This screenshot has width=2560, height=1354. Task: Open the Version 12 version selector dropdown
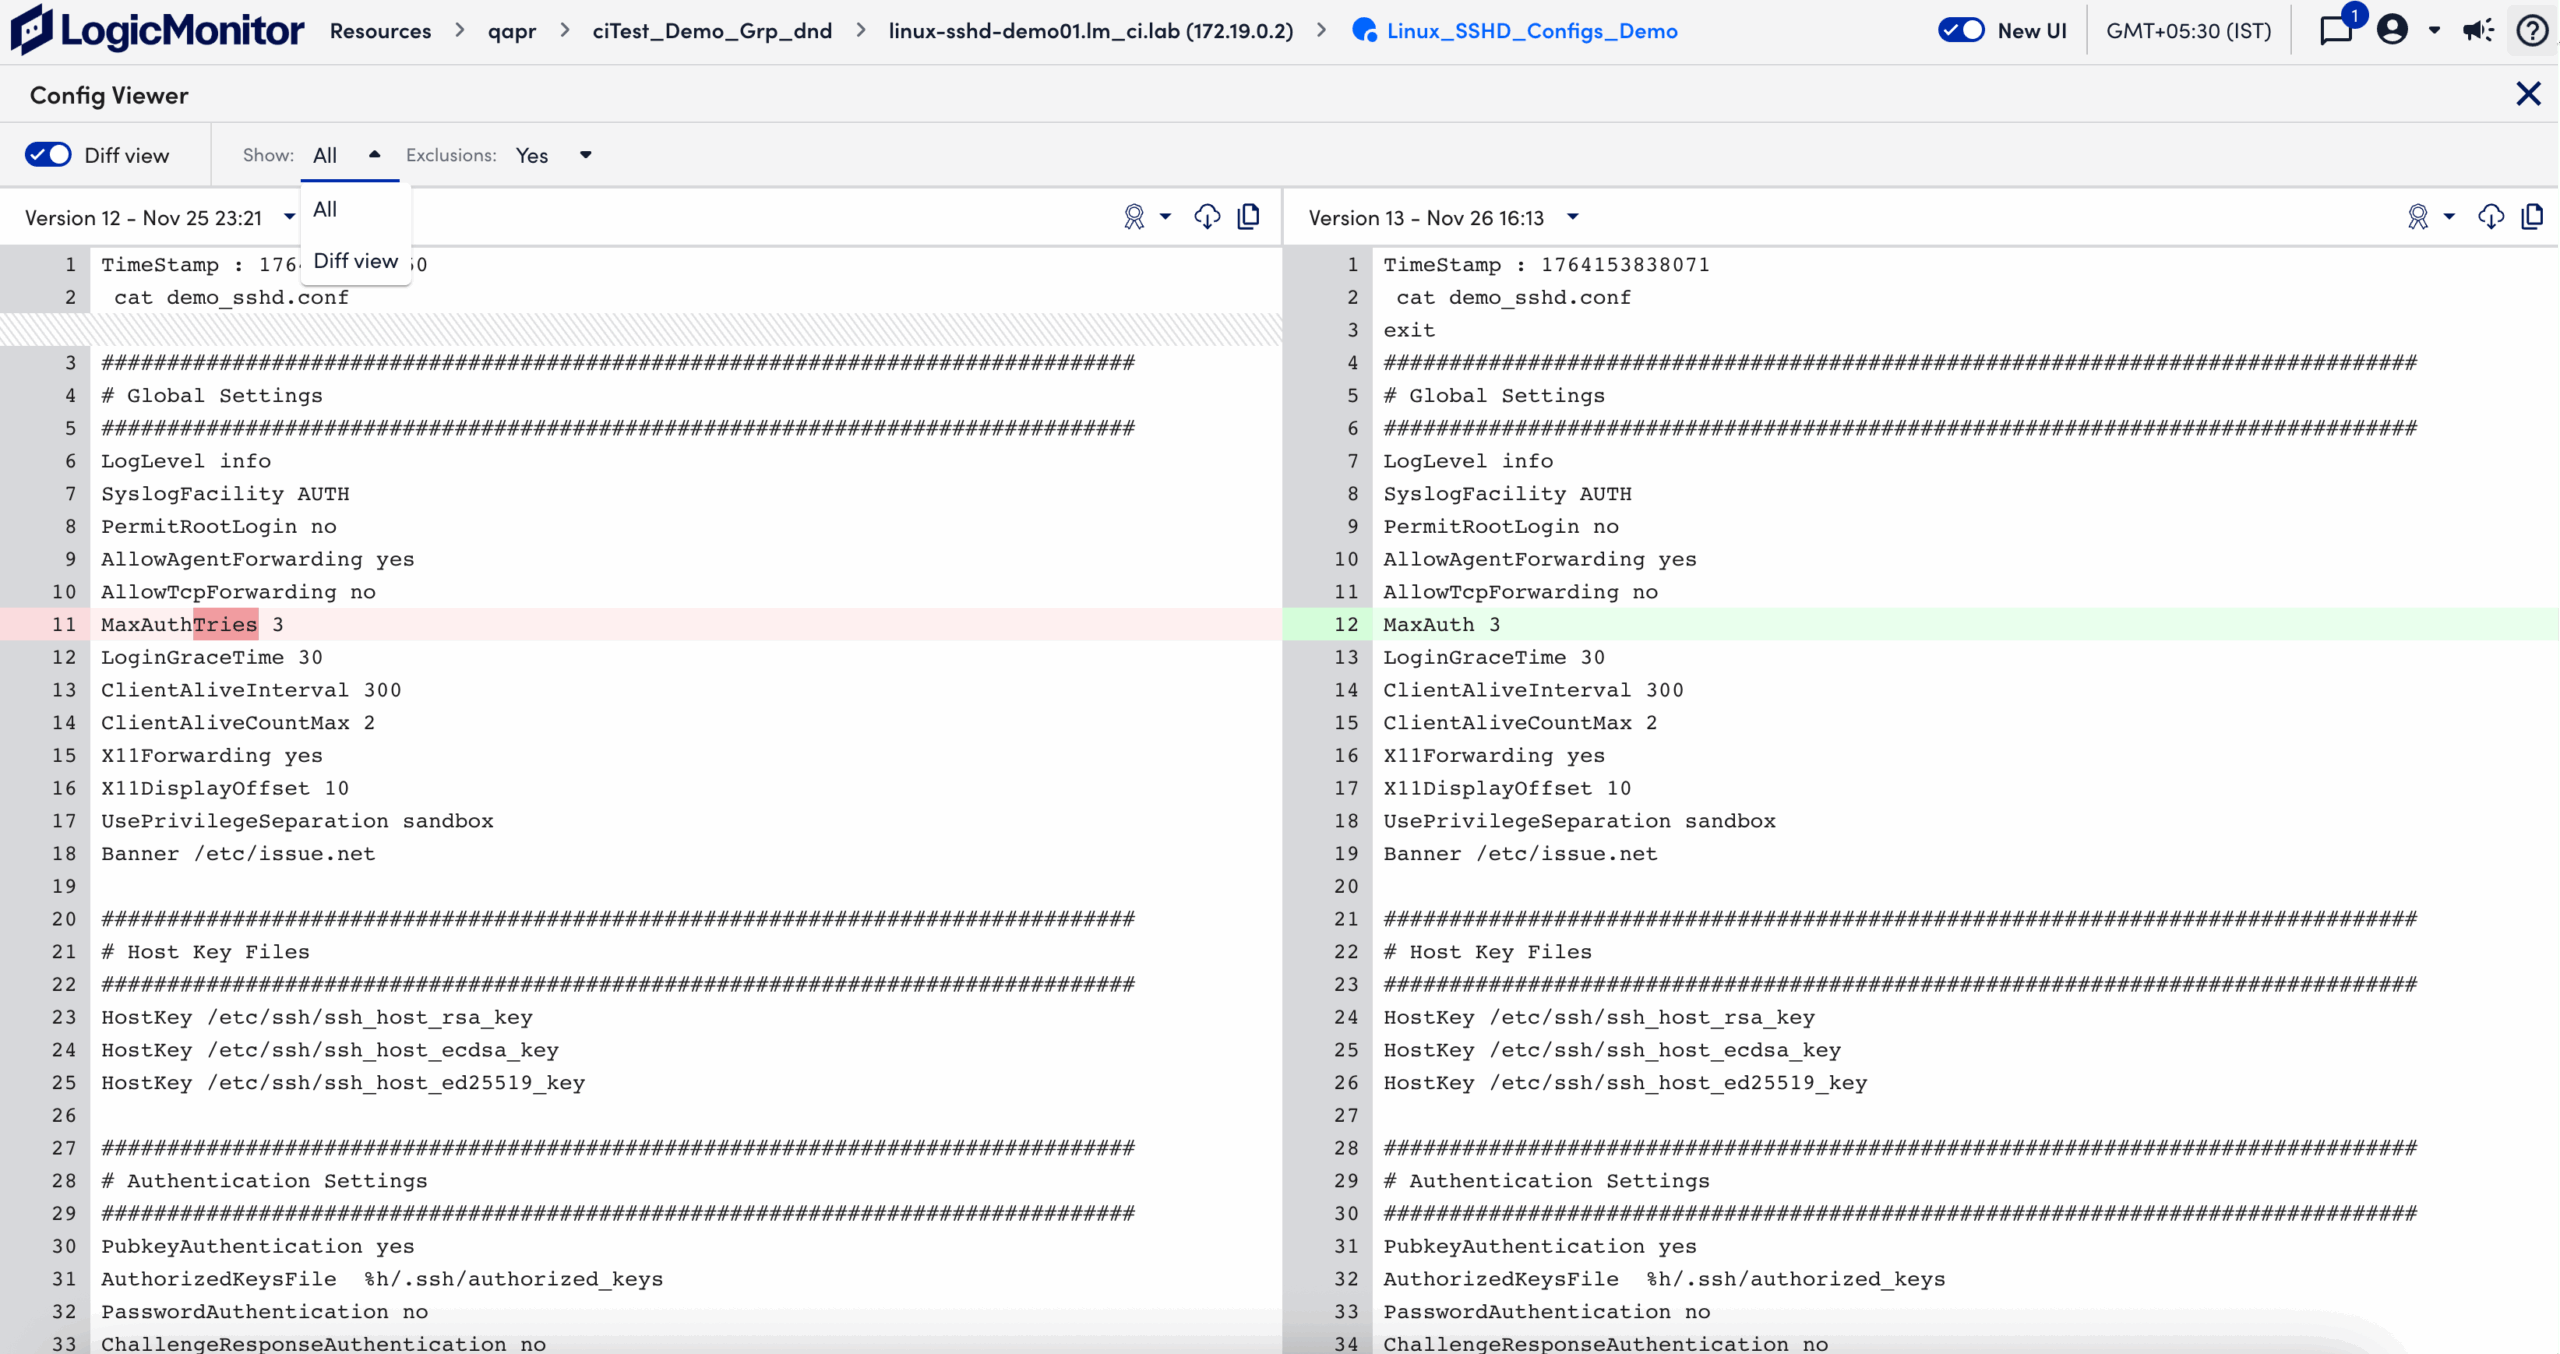[x=291, y=217]
